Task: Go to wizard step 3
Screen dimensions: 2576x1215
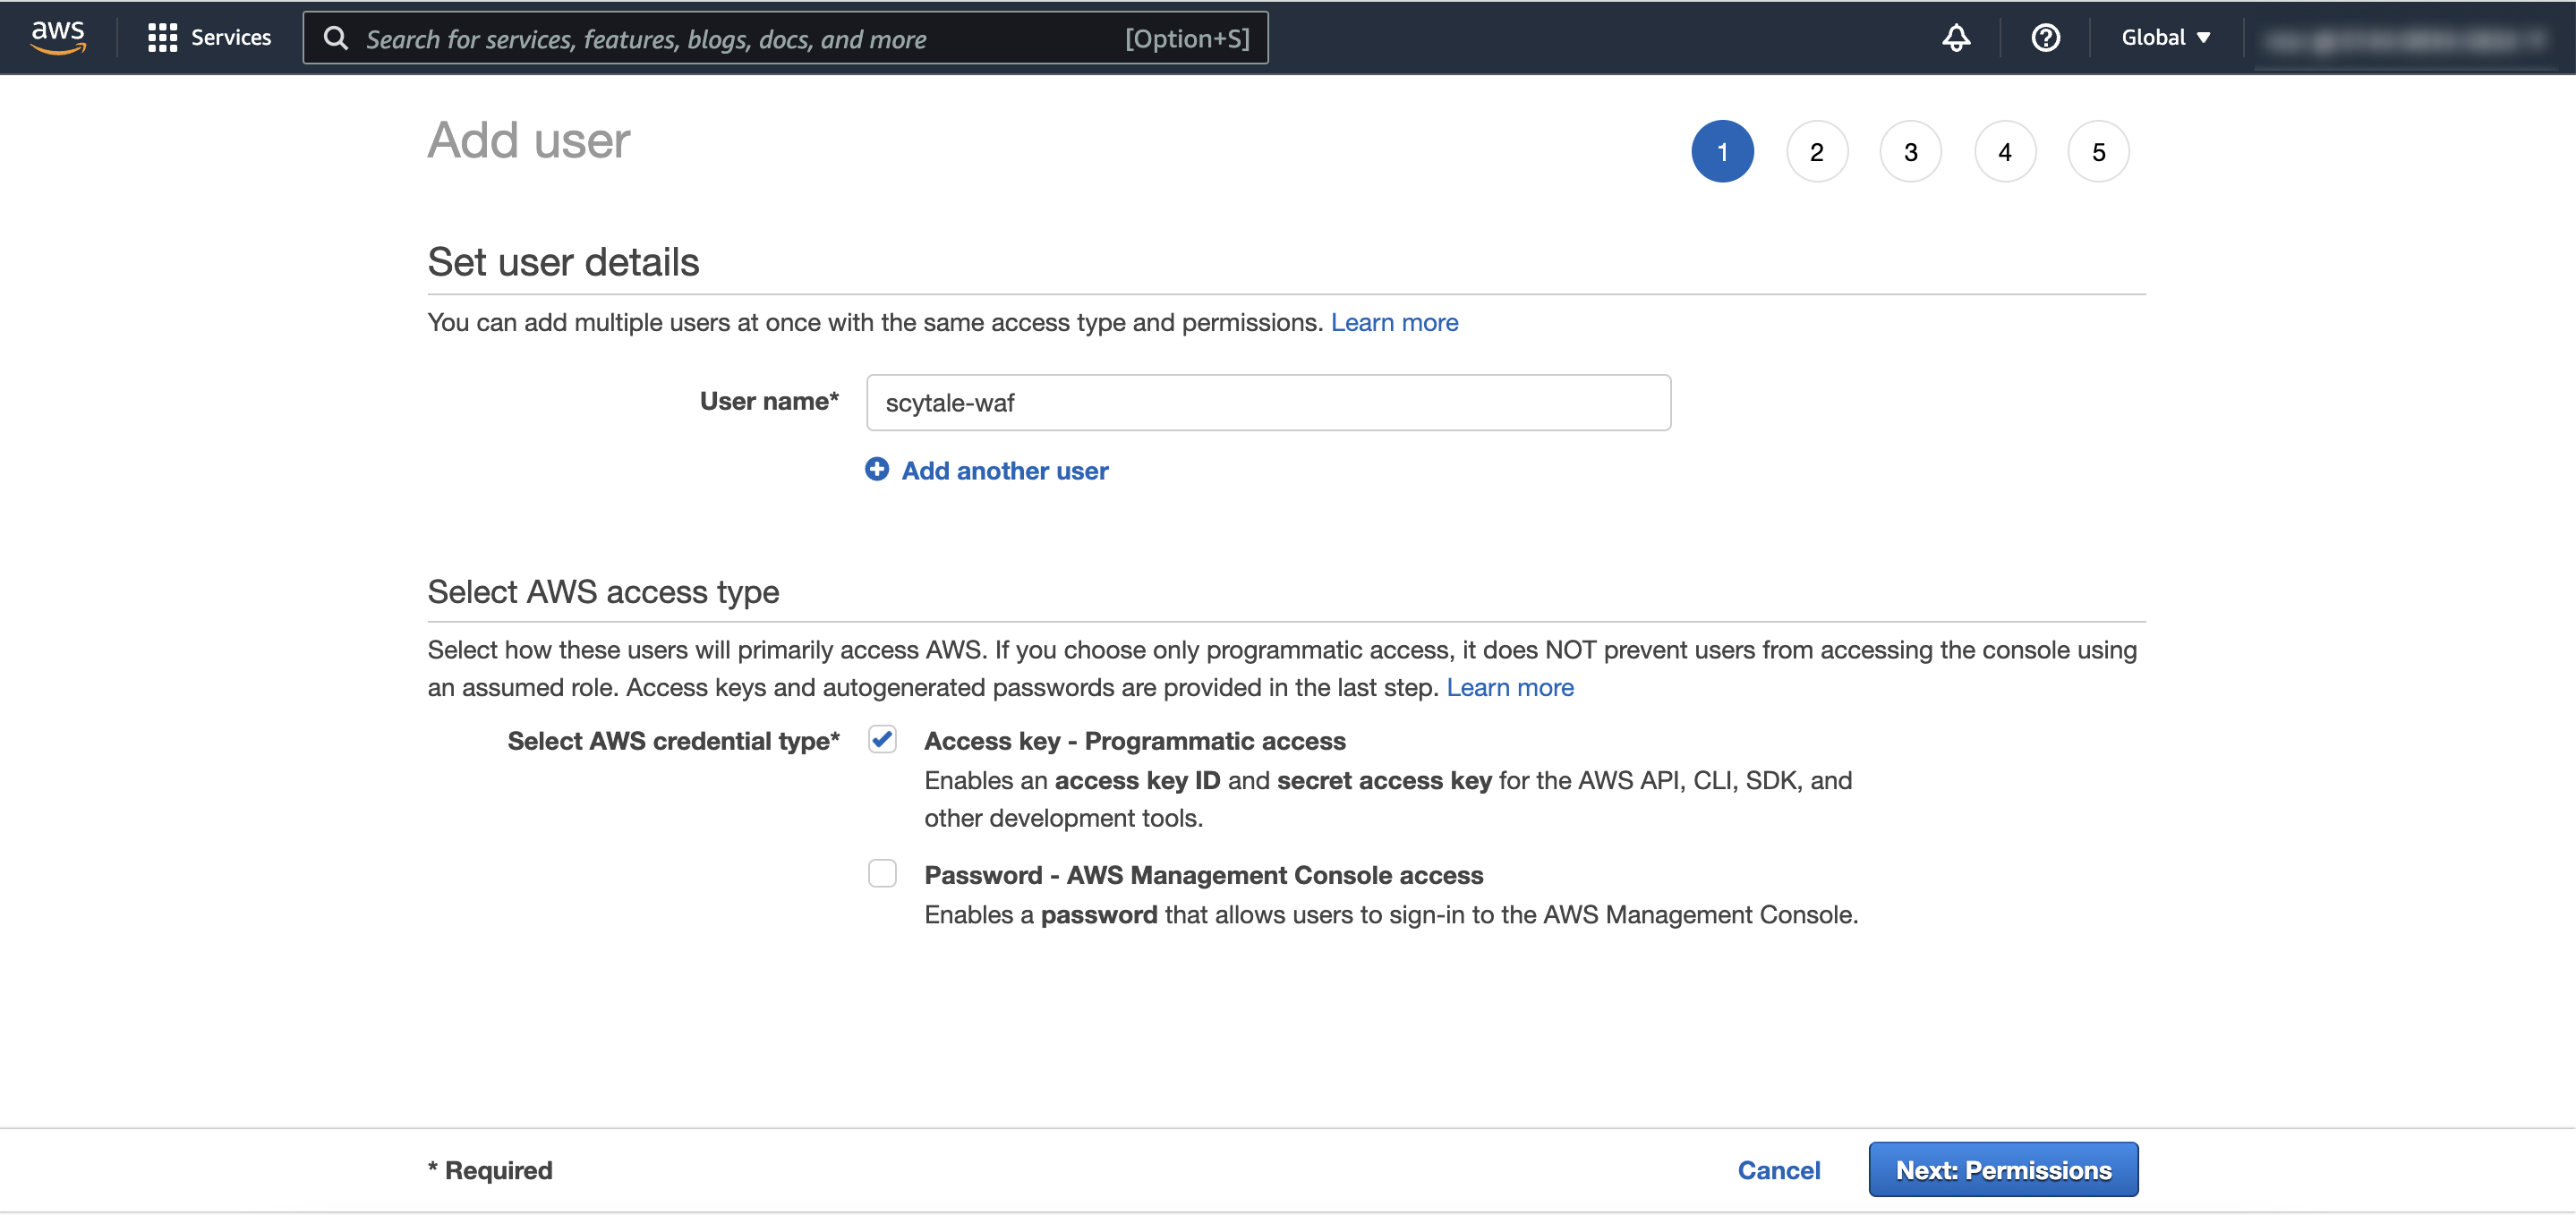Action: [x=1910, y=152]
